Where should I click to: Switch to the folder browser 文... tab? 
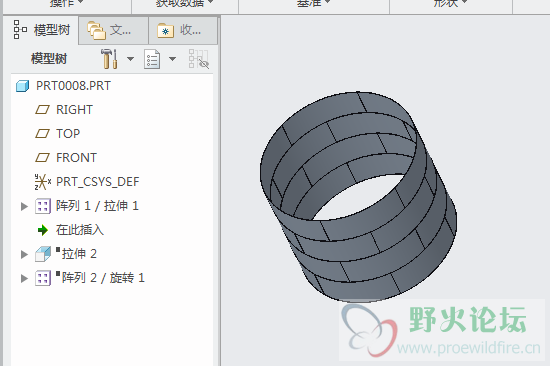(x=113, y=31)
